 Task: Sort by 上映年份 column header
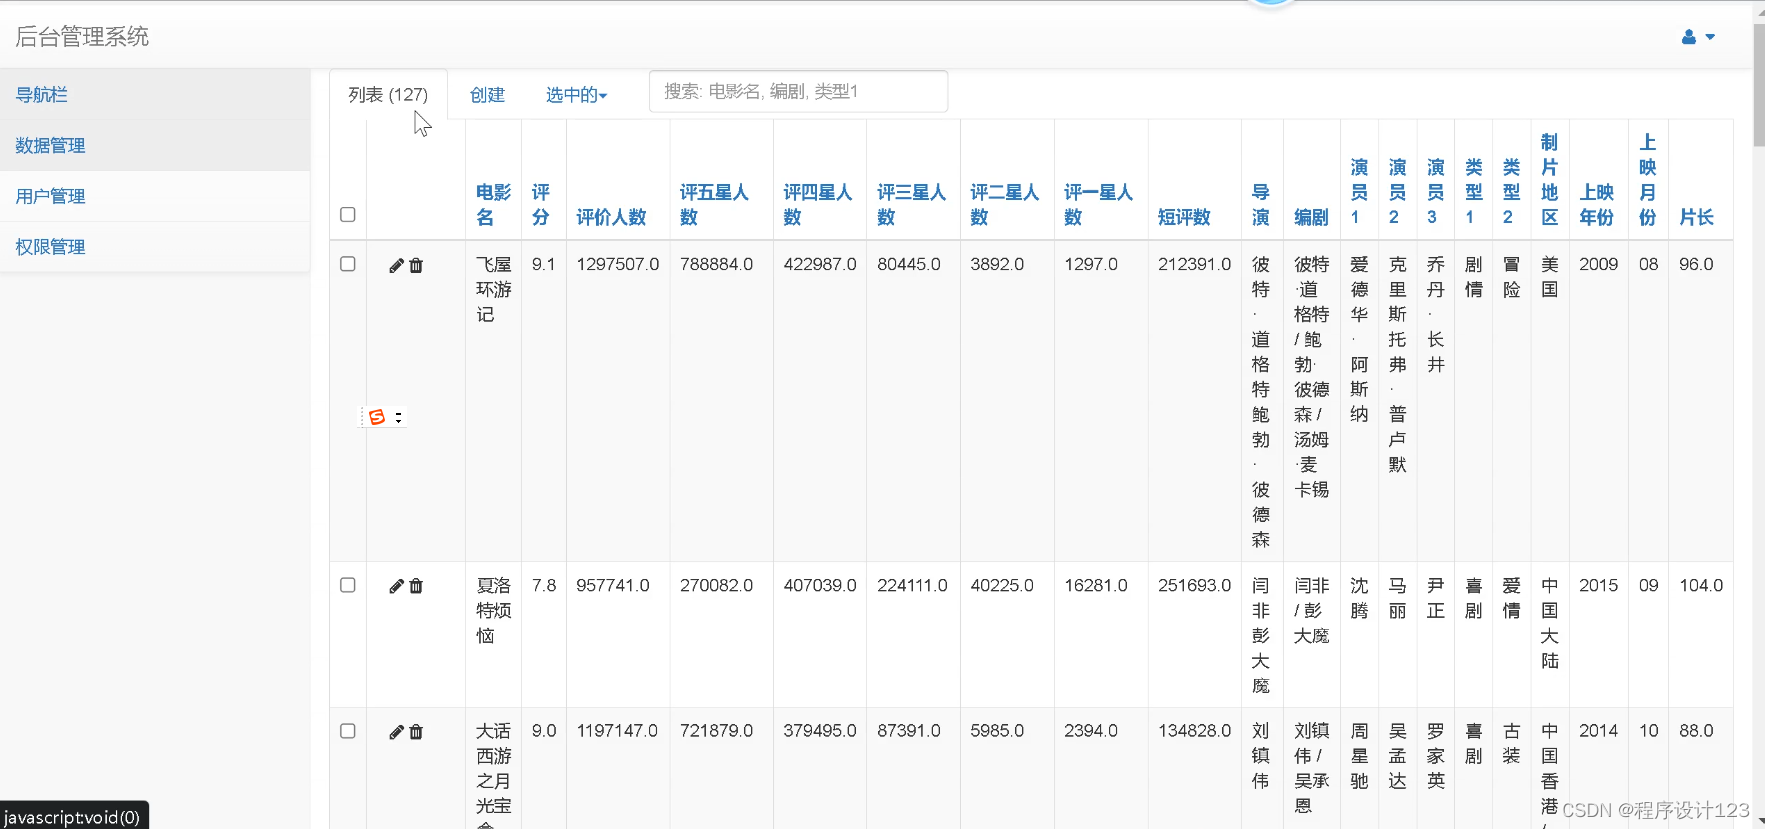coord(1597,205)
